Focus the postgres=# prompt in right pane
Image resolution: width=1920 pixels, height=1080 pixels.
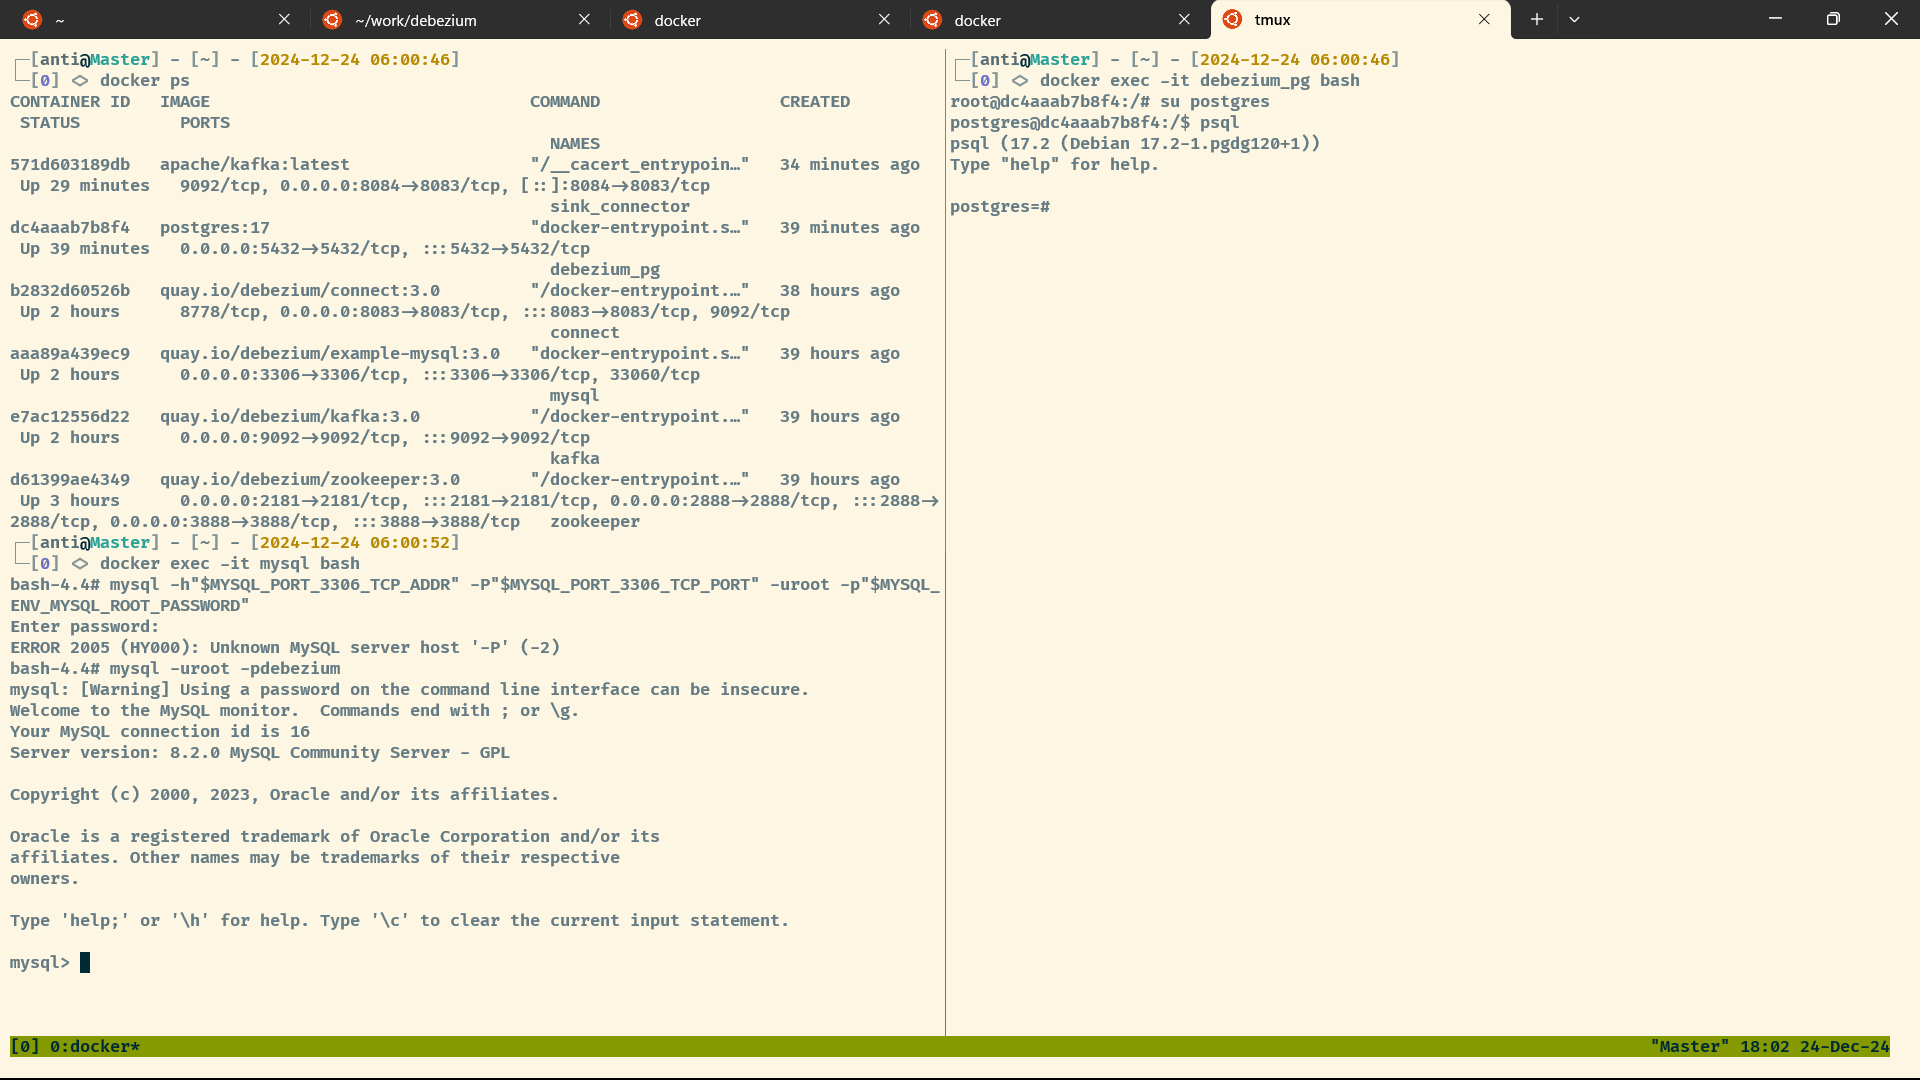(1000, 207)
